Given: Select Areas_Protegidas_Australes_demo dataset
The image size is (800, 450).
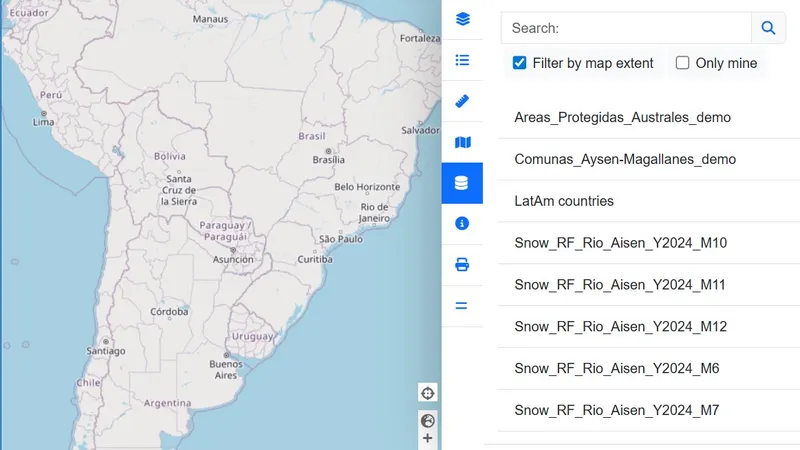Looking at the screenshot, I should click(622, 117).
